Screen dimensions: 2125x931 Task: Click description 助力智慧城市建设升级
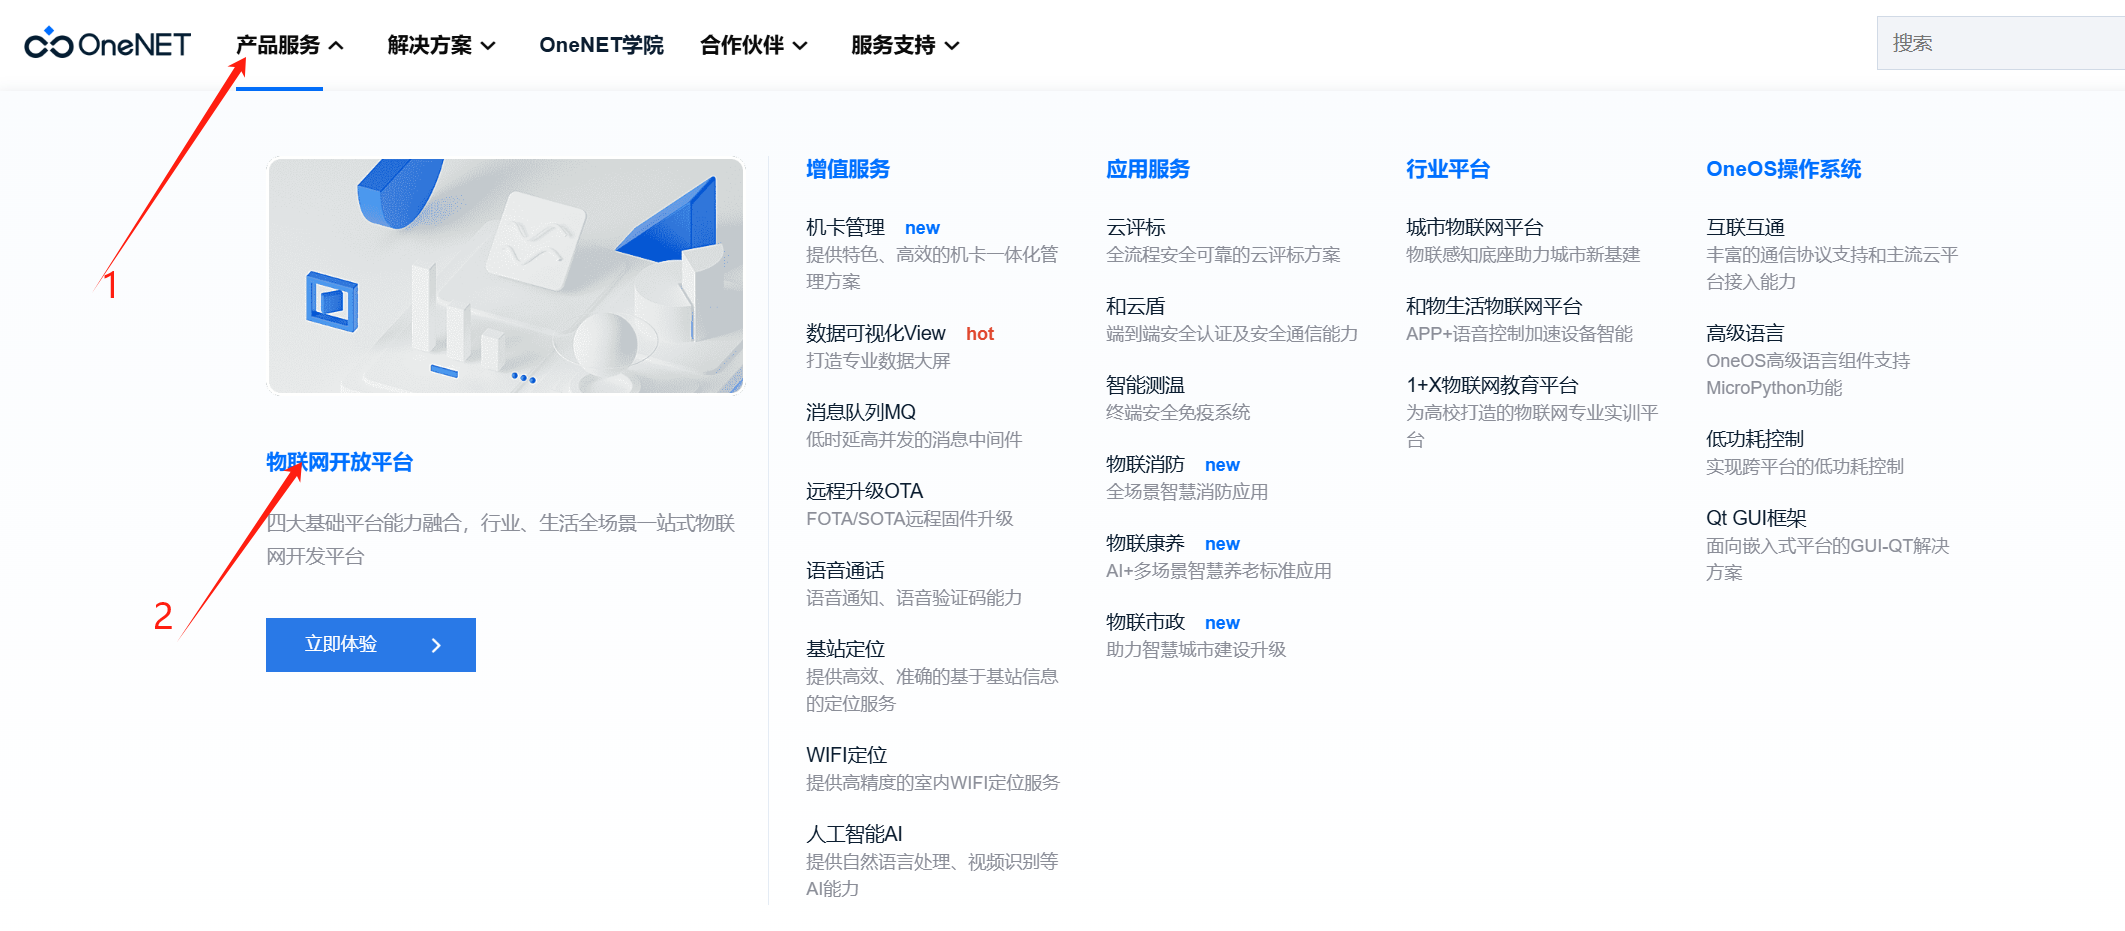(x=1196, y=650)
